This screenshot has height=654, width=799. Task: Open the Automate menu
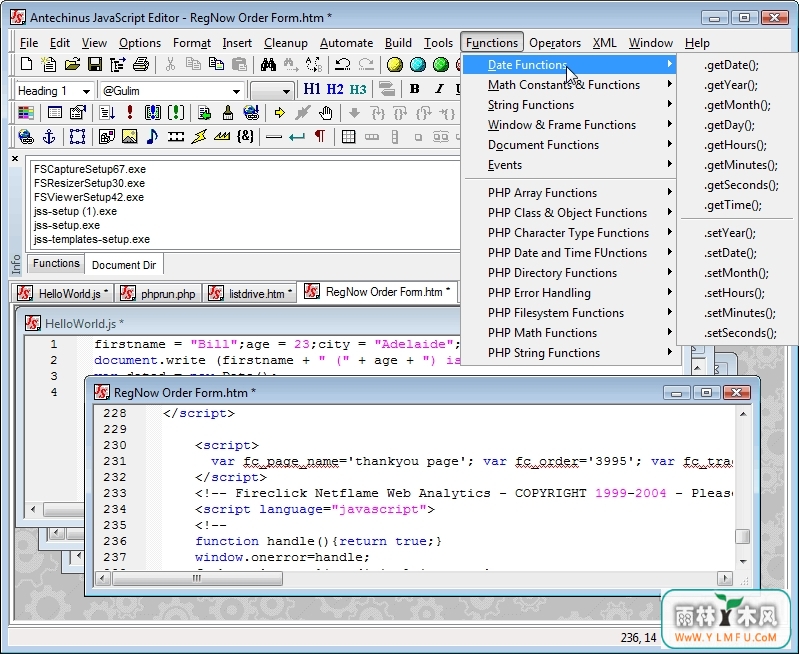[x=347, y=43]
